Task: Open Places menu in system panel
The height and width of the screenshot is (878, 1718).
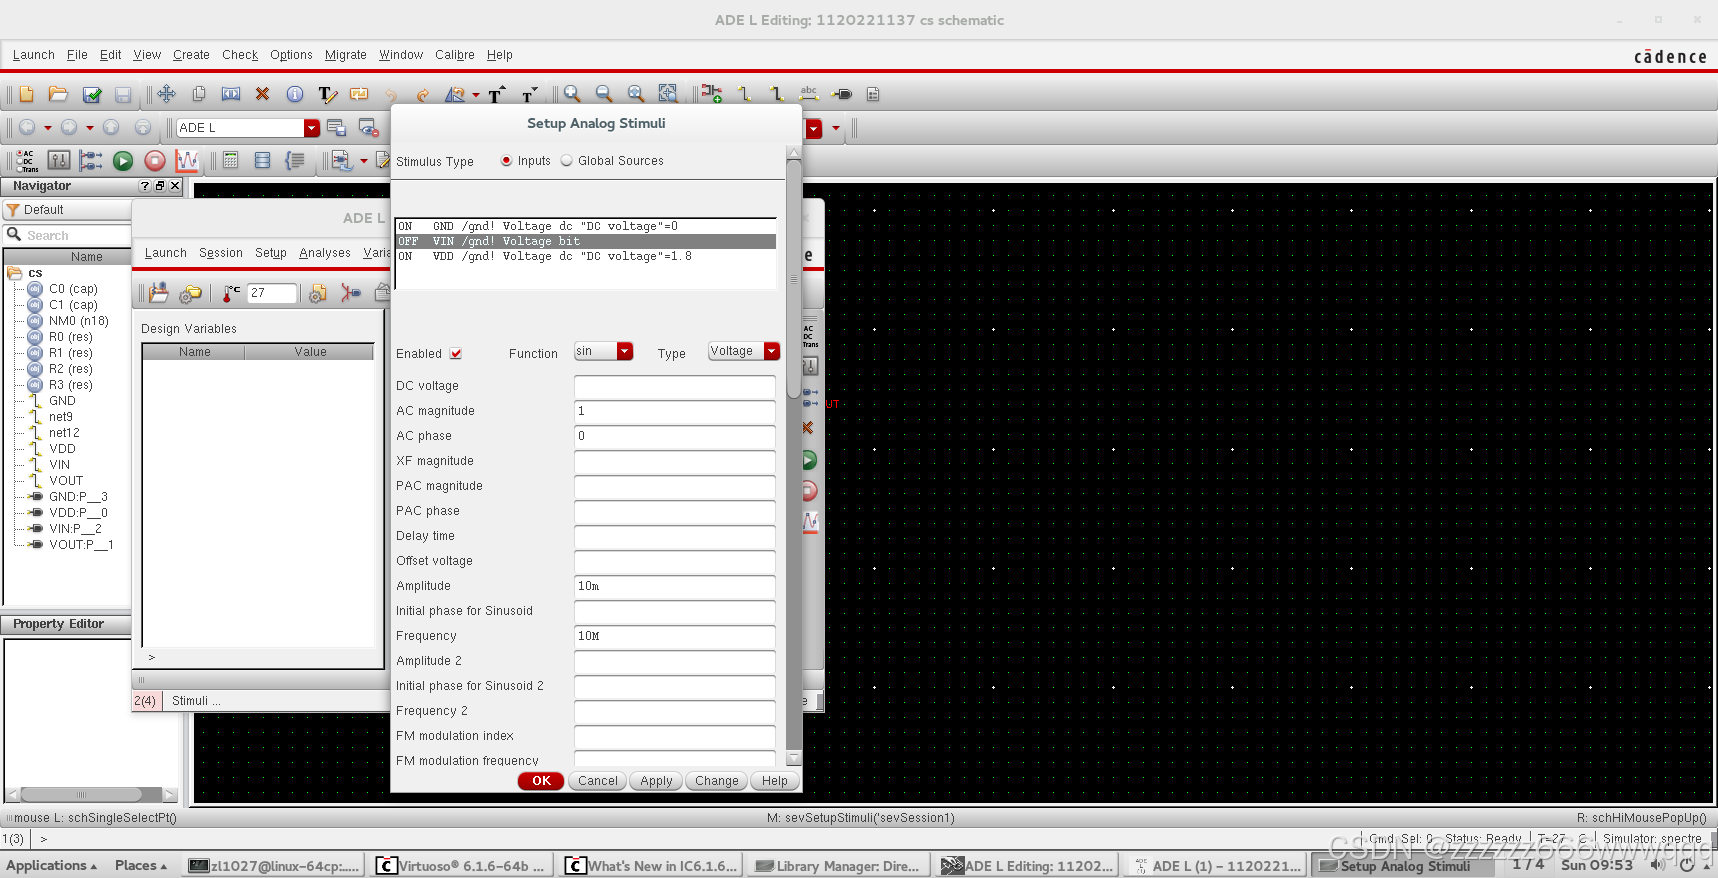Action: [141, 866]
